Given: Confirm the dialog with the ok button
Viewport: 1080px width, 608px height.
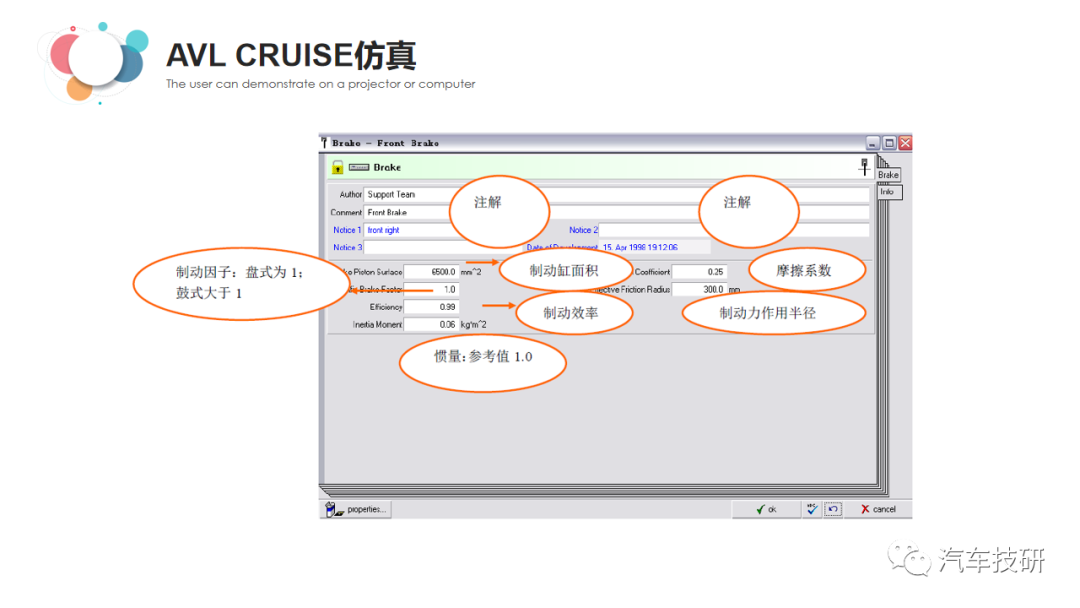Looking at the screenshot, I should [x=767, y=509].
